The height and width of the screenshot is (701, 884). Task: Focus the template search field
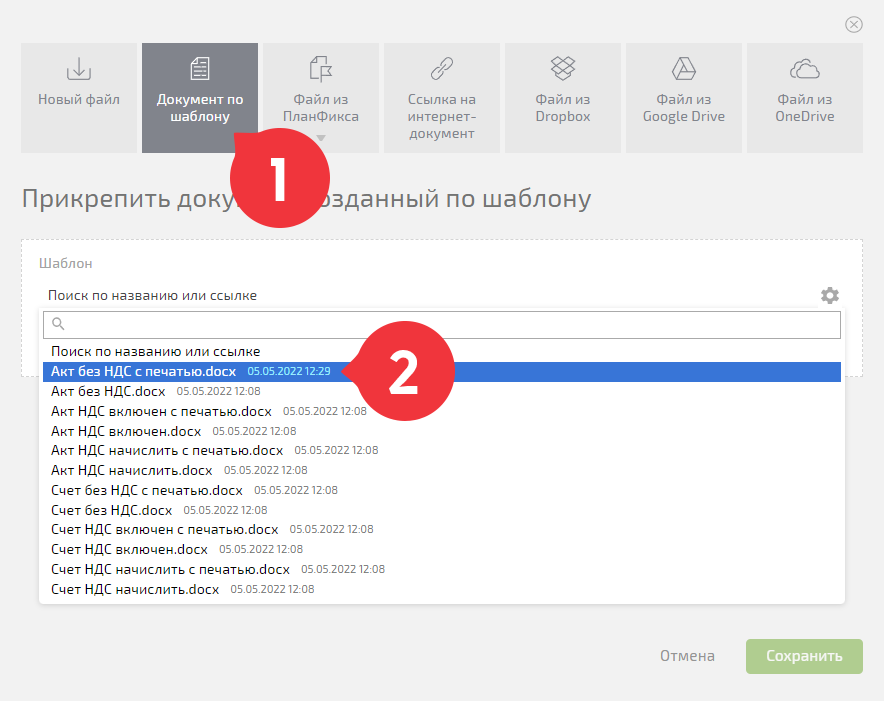click(441, 324)
